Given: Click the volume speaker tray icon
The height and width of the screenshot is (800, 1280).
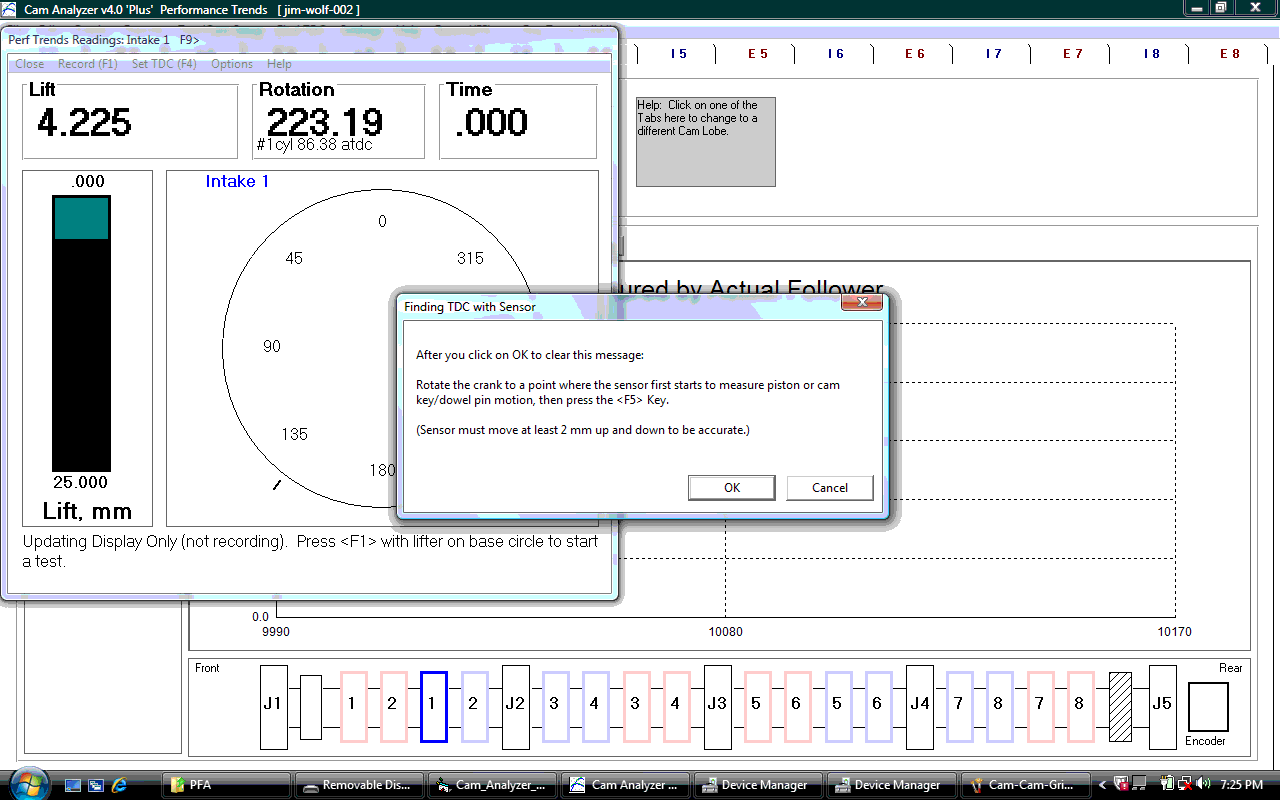Looking at the screenshot, I should [x=1202, y=784].
